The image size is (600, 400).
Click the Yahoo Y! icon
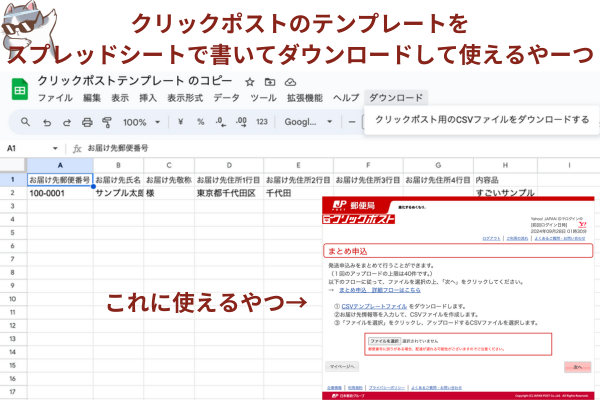(x=582, y=225)
